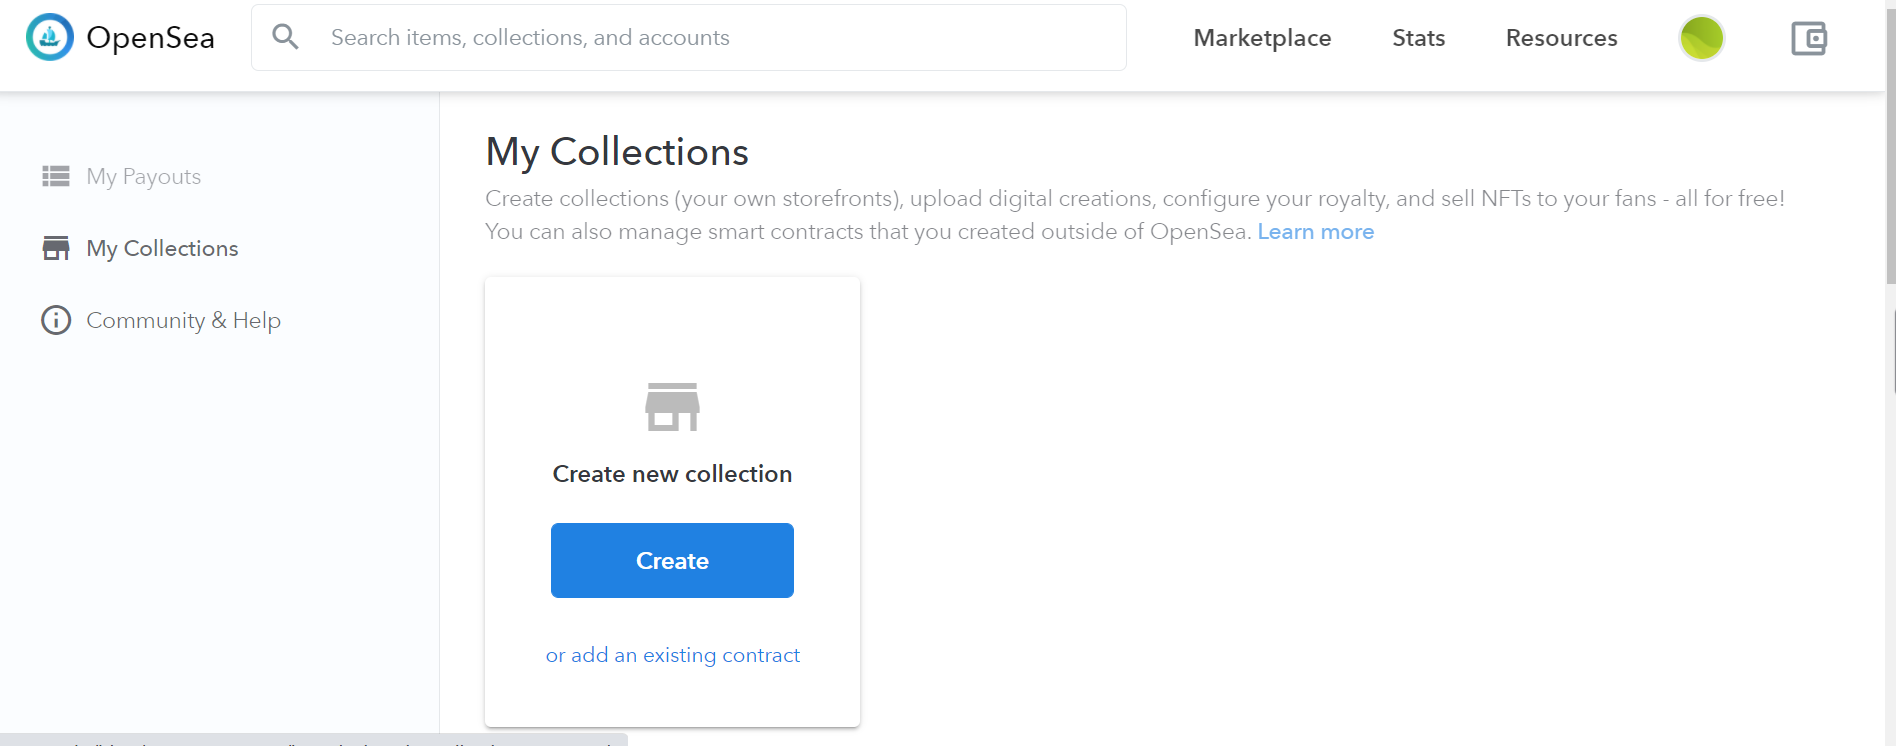Open the Resources menu
Screen dimensions: 1896x746
[1561, 38]
